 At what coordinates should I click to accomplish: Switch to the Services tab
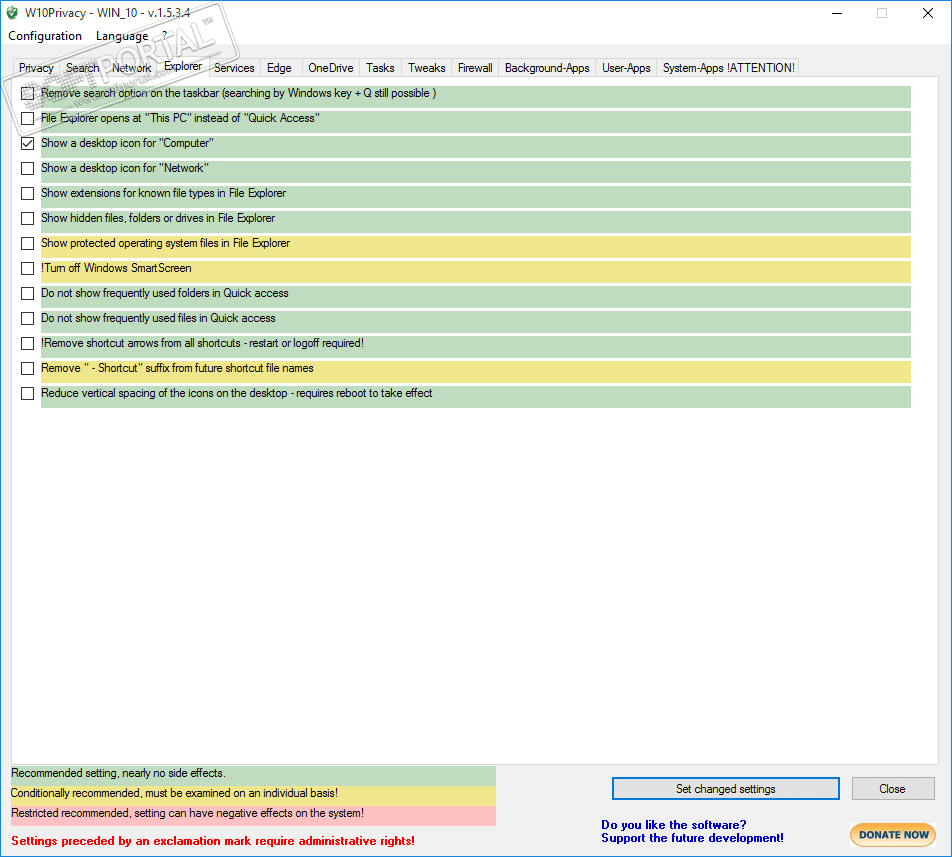point(234,68)
